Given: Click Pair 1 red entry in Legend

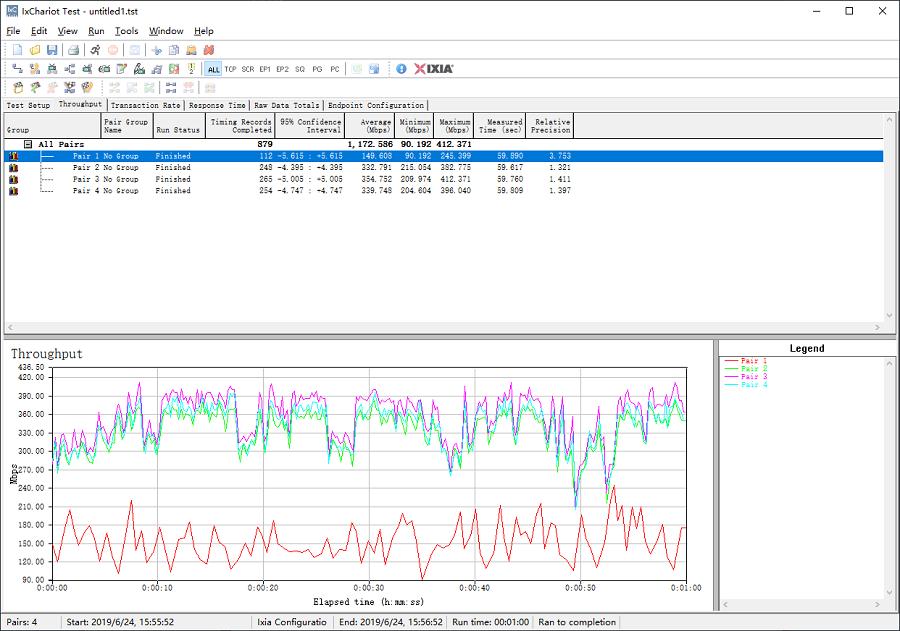Looking at the screenshot, I should click(x=754, y=361).
